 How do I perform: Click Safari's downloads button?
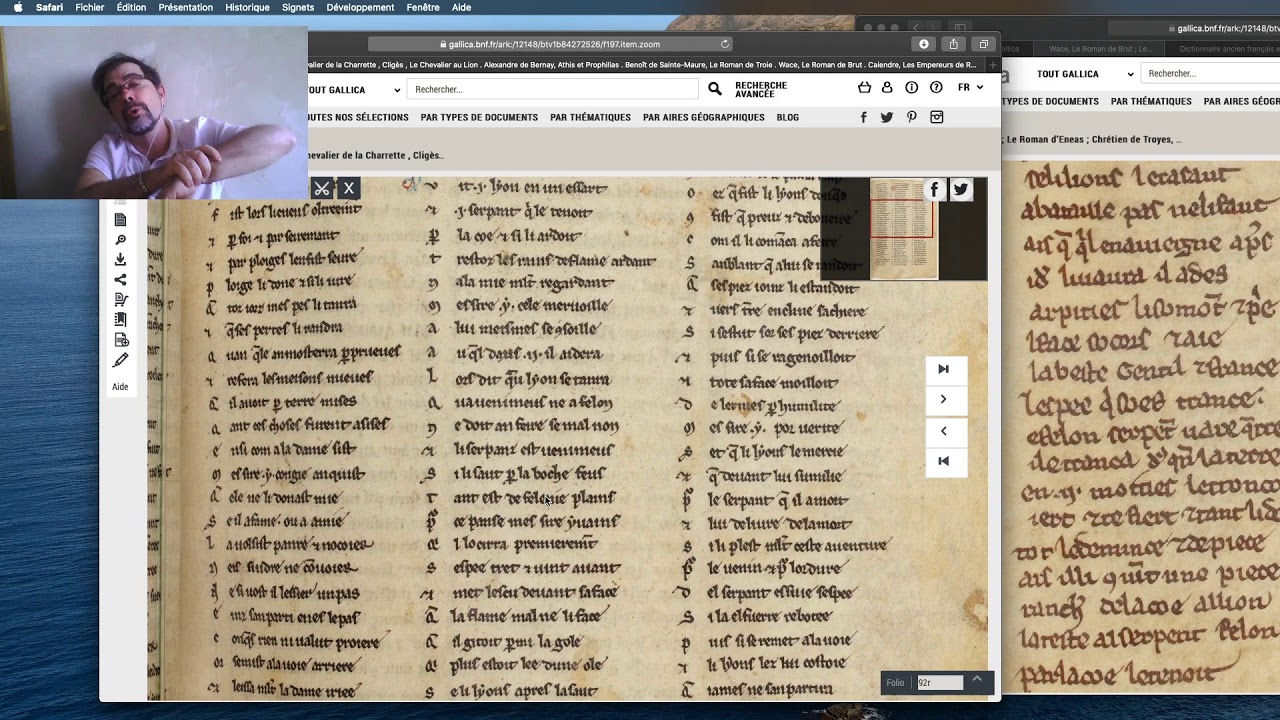pyautogui.click(x=923, y=44)
